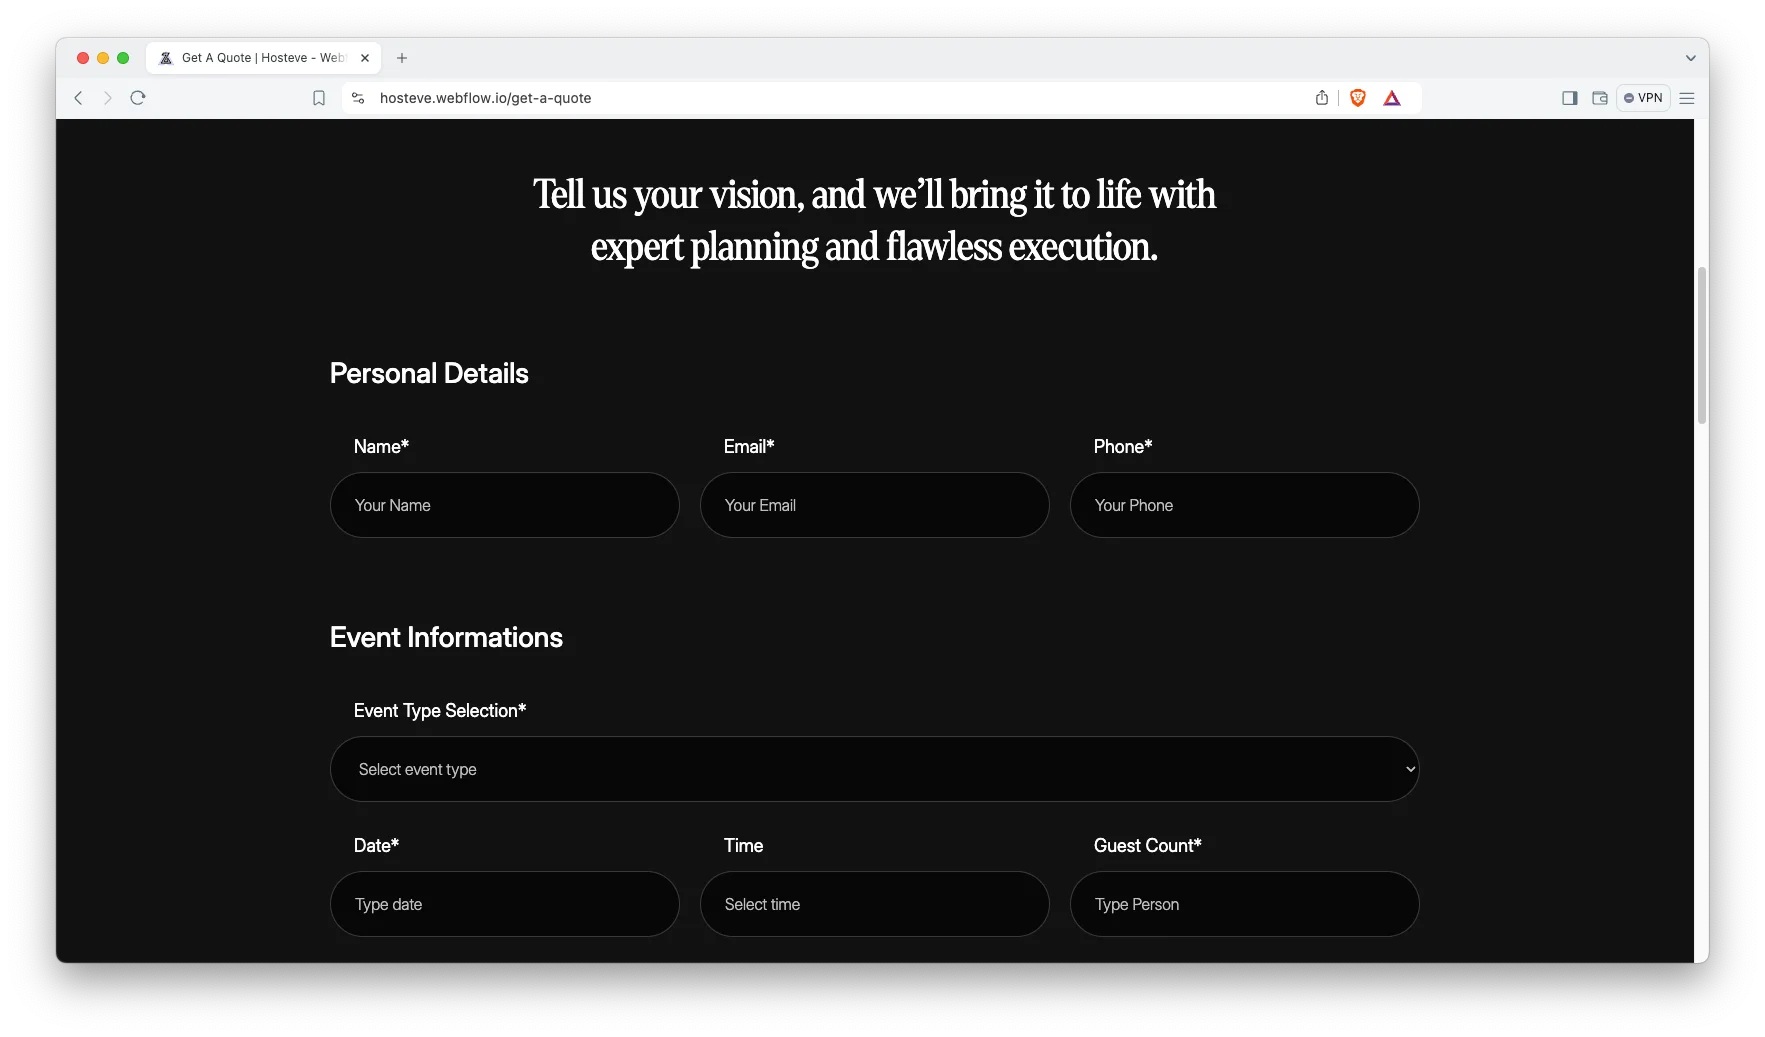
Task: Bookmark this page using bookmark icon
Action: (319, 98)
